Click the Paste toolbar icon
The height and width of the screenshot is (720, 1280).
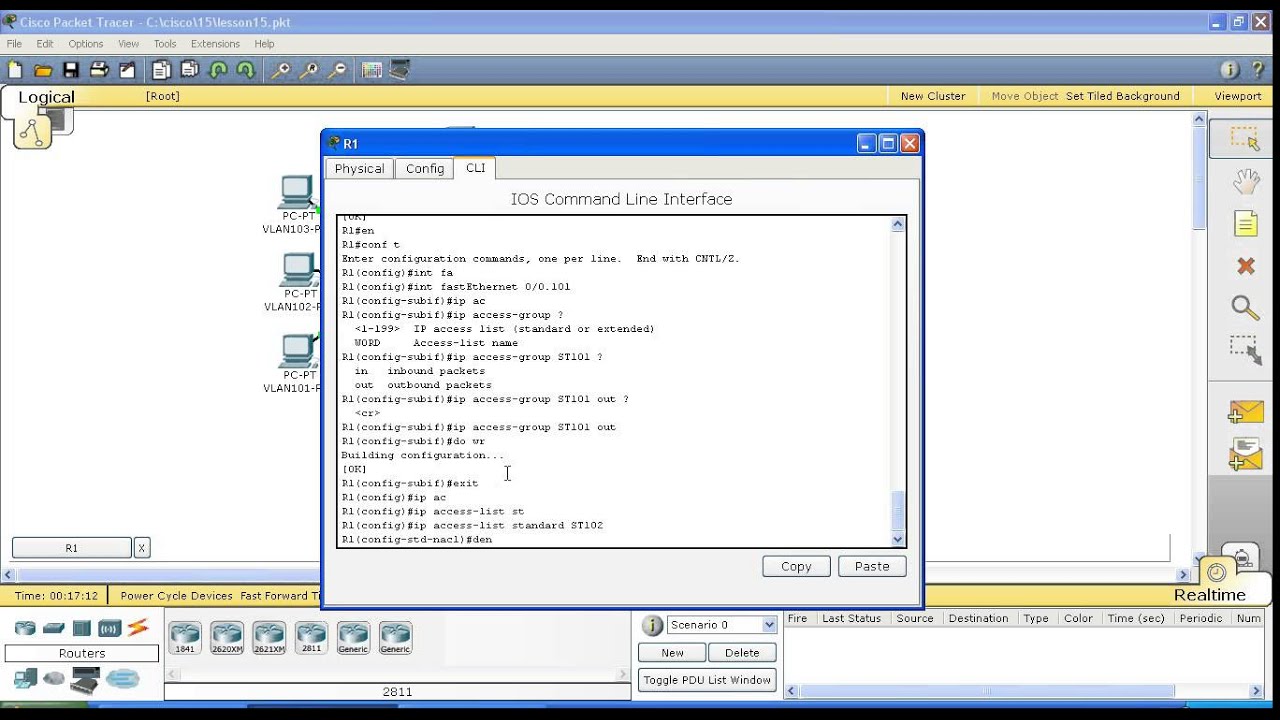[190, 70]
